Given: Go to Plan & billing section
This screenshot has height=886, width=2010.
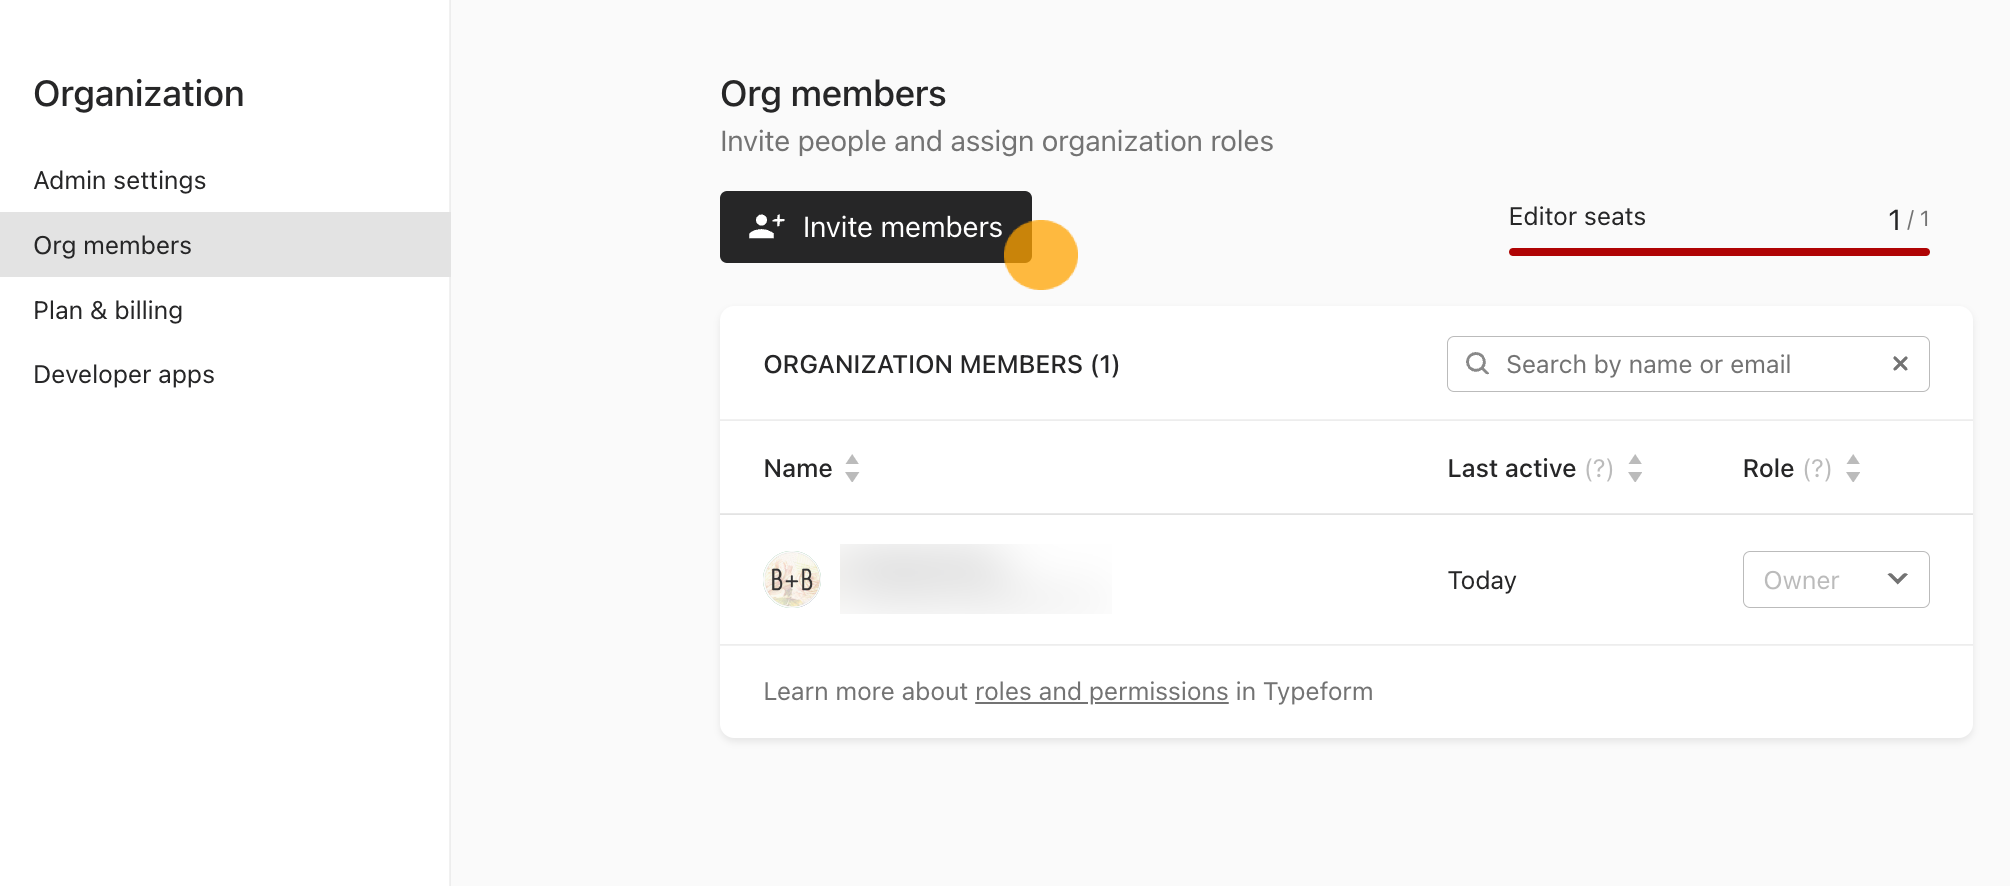Looking at the screenshot, I should point(108,310).
